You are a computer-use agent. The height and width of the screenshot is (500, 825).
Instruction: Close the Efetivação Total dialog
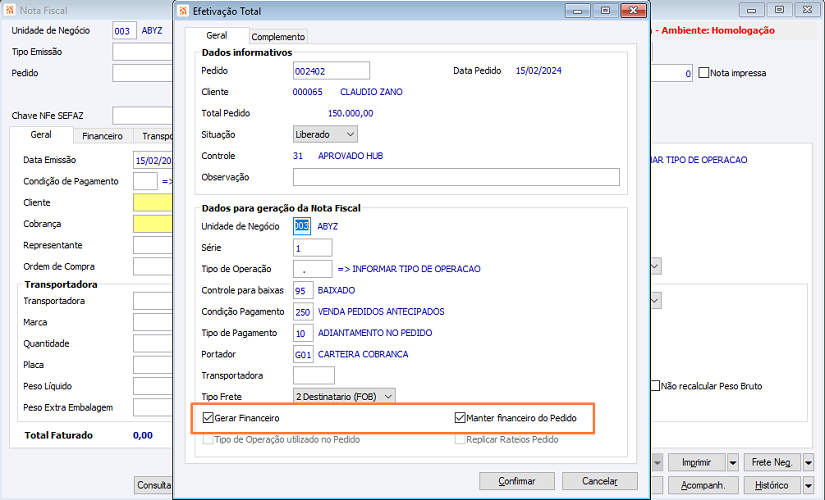pyautogui.click(x=633, y=11)
